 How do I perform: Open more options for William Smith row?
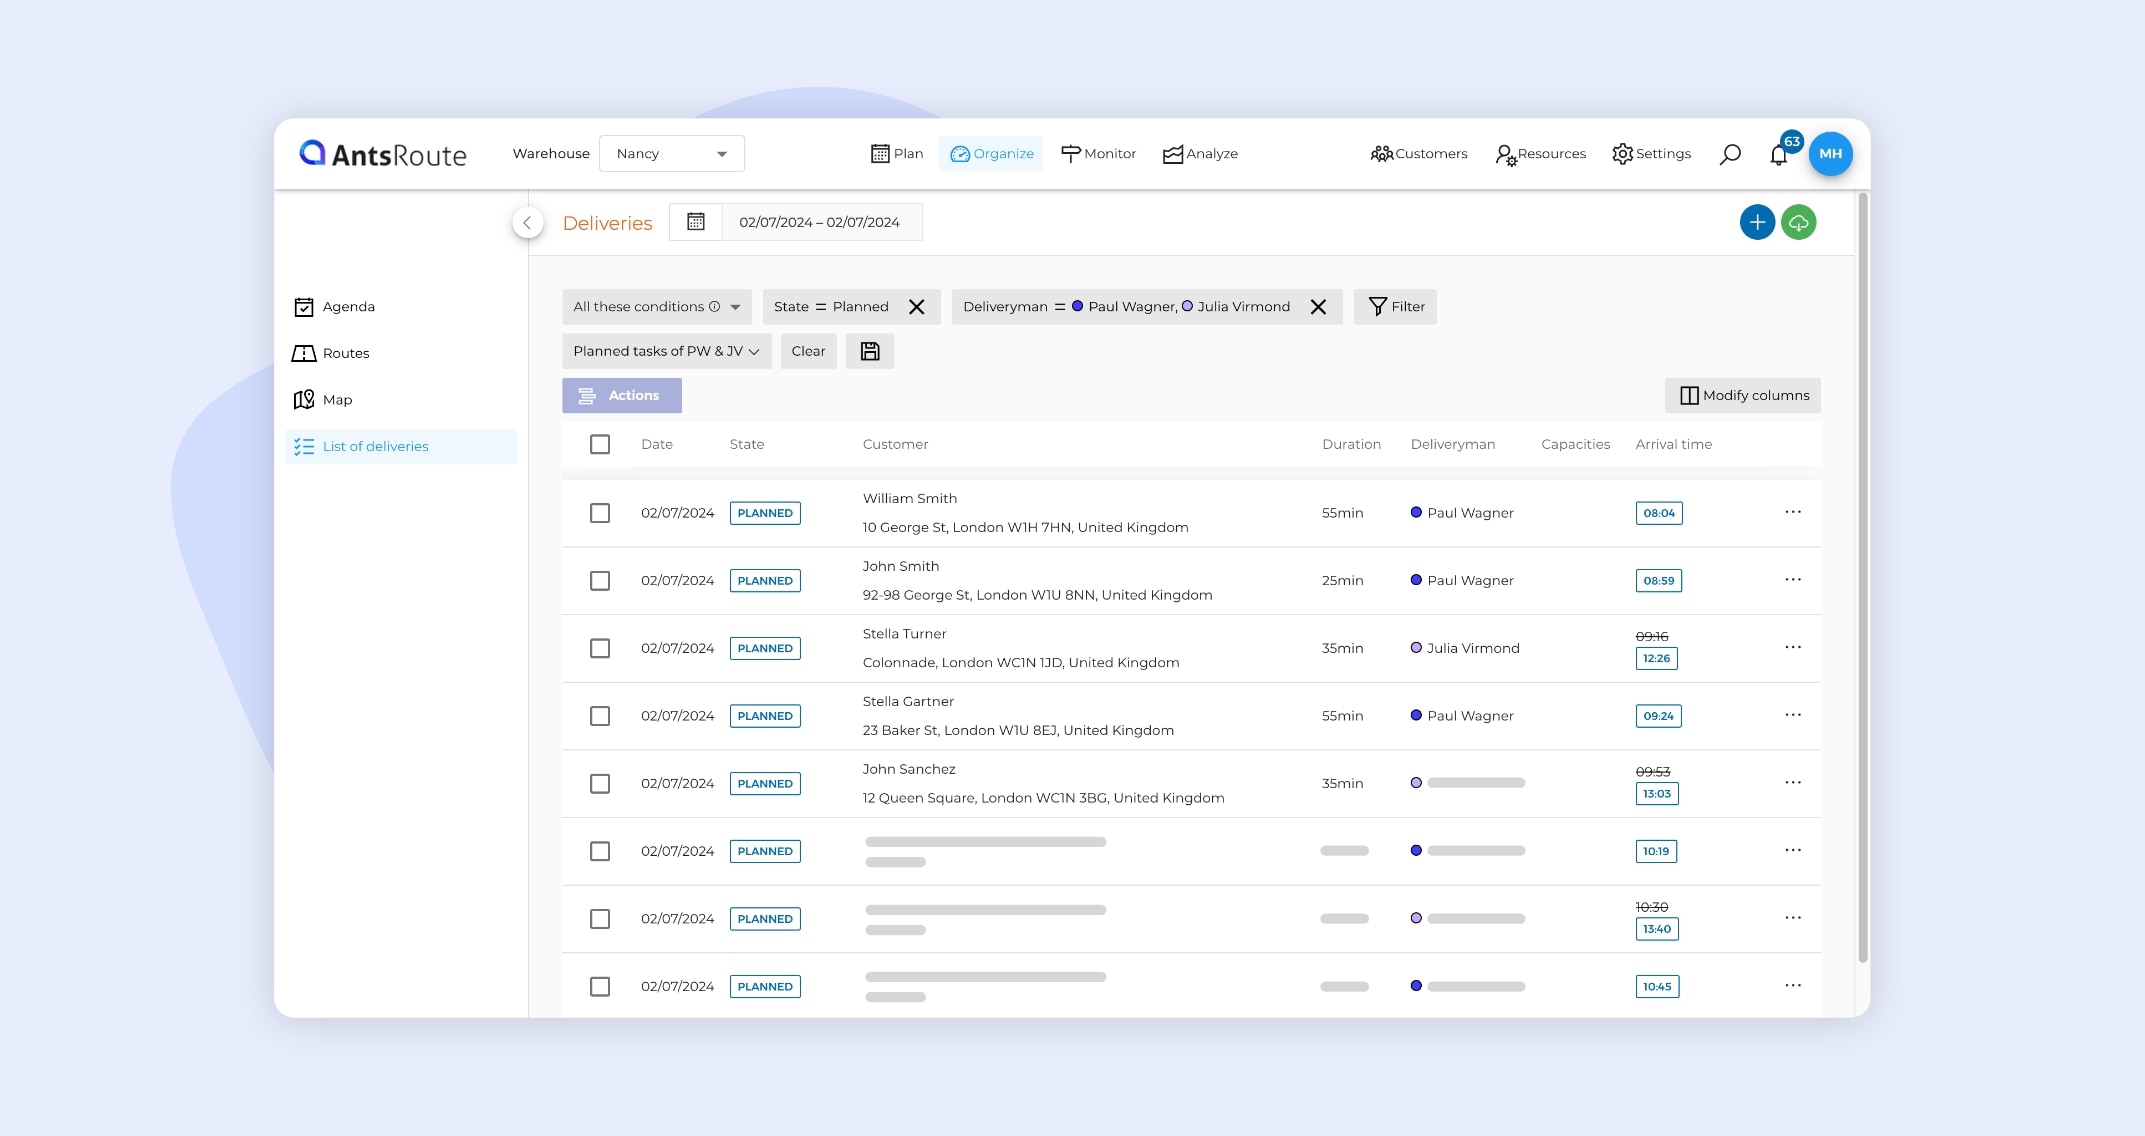1792,512
